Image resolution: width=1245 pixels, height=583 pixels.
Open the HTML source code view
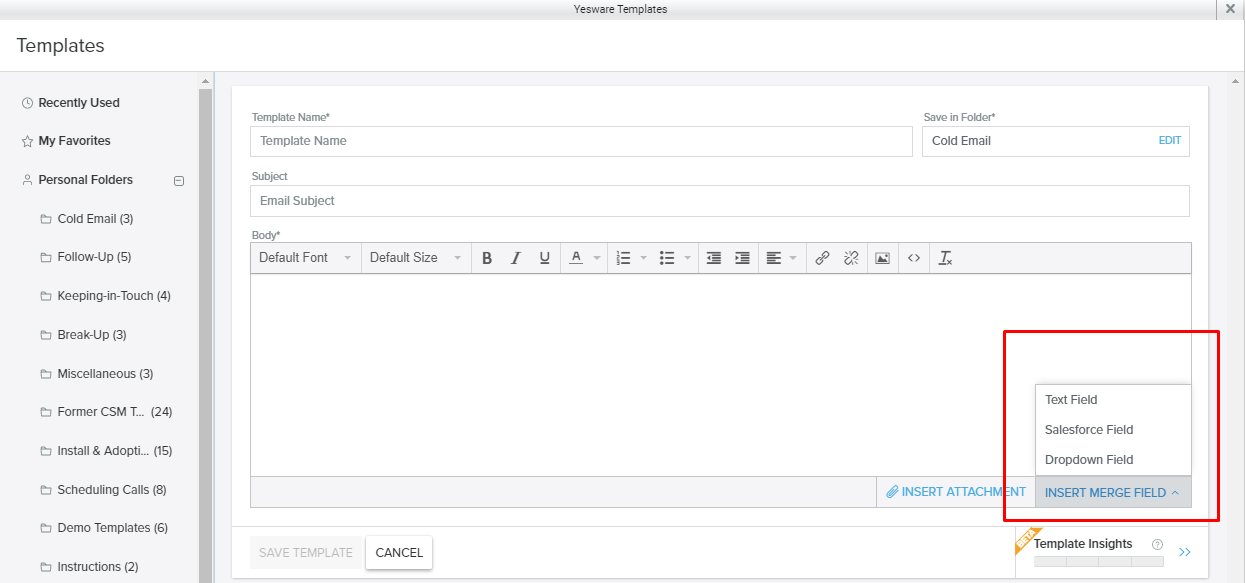pyautogui.click(x=913, y=258)
